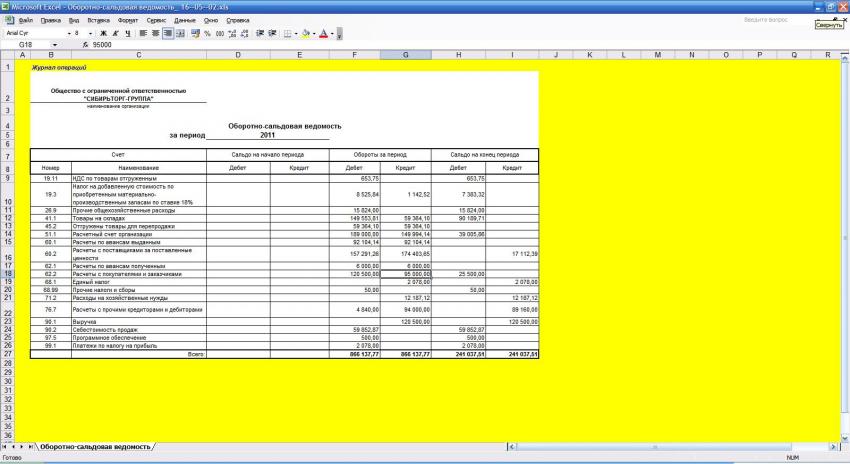Image resolution: width=850 pixels, height=464 pixels.
Task: Select column K header
Action: point(589,55)
